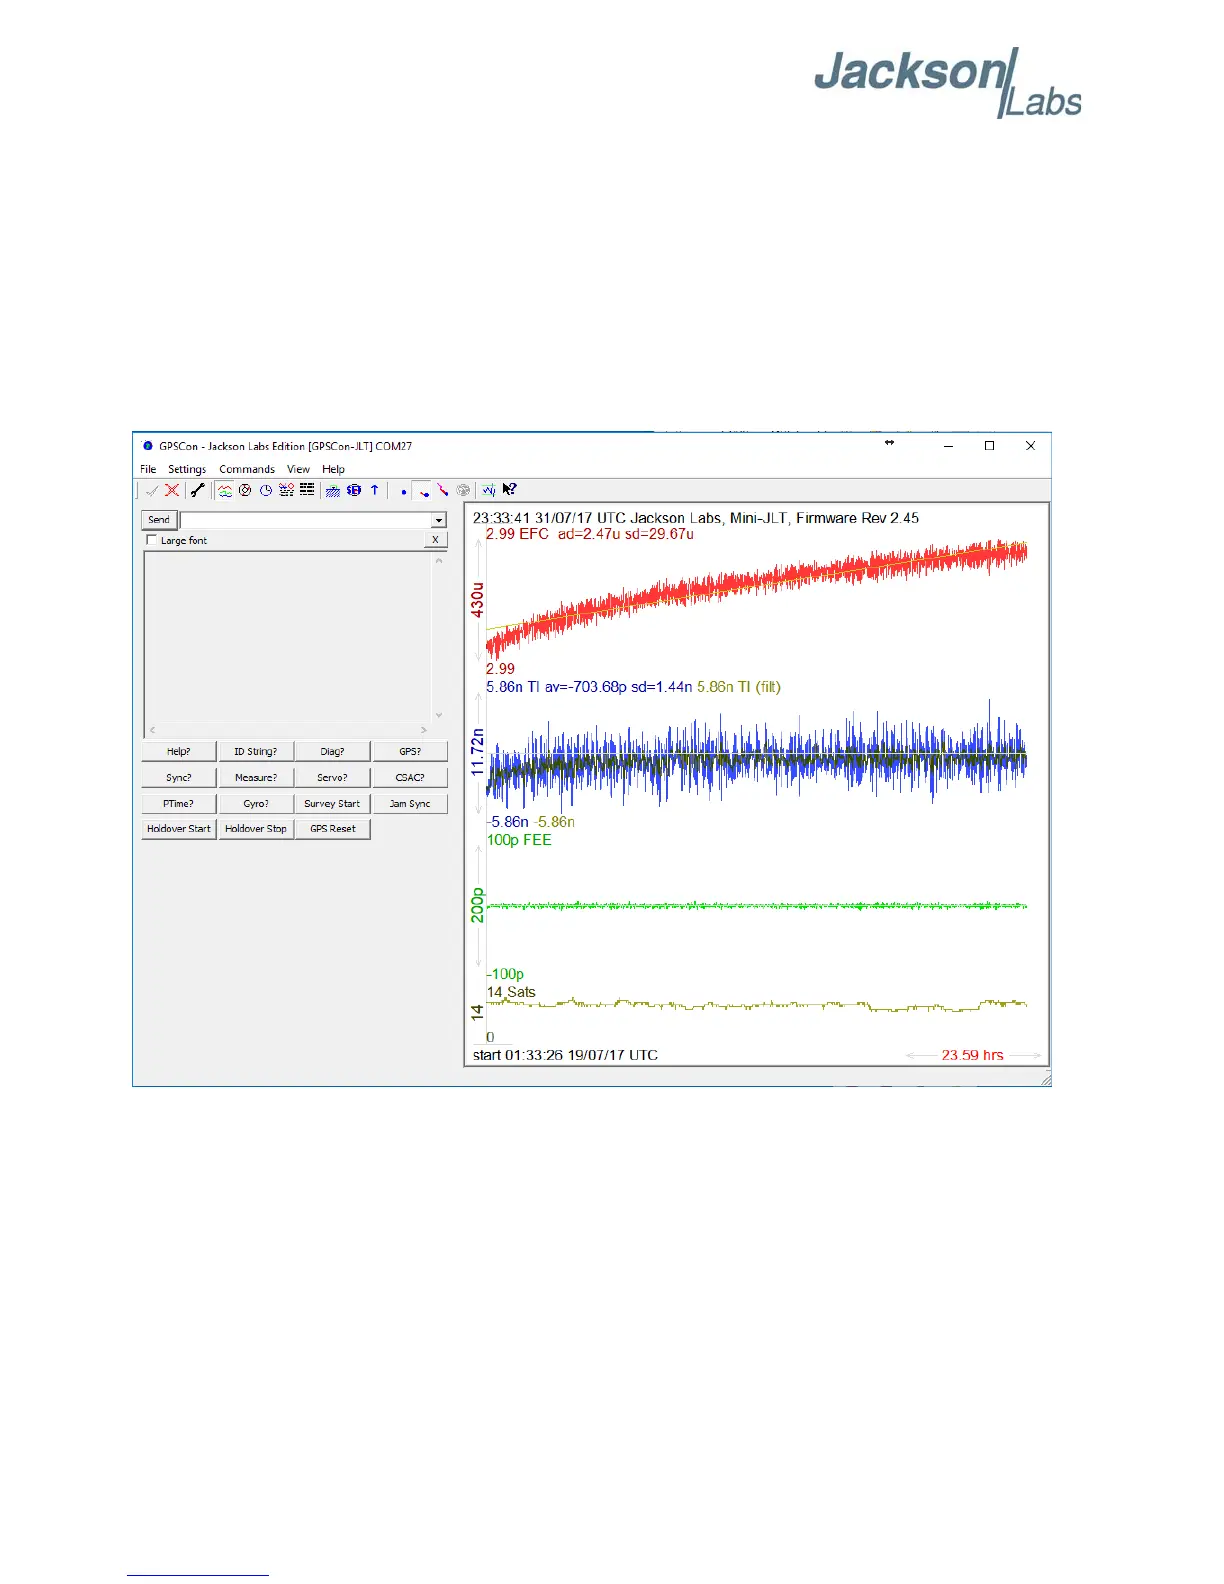This screenshot has height=1584, width=1224.
Task: Click the blue SET icon
Action: pyautogui.click(x=354, y=490)
